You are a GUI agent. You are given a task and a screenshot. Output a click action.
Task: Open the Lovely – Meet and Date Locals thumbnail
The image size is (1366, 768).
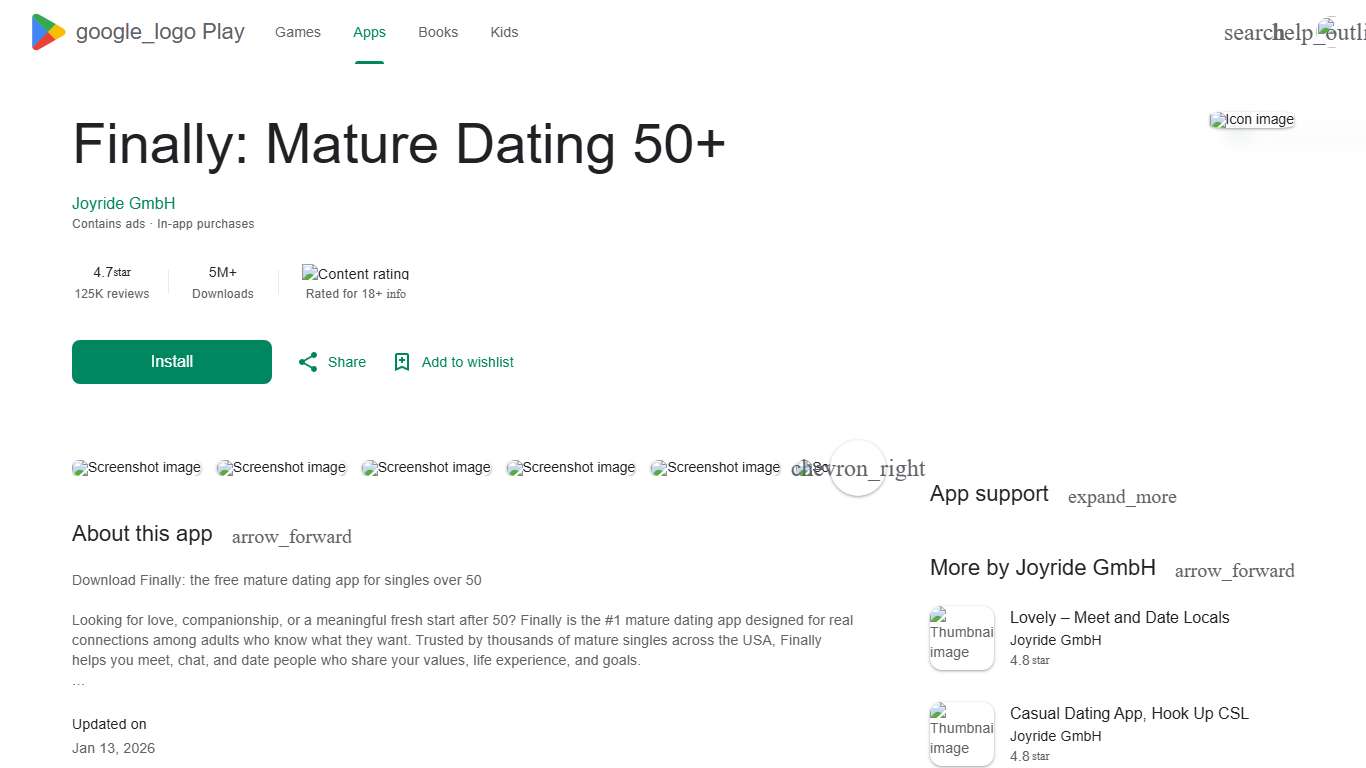(x=961, y=637)
